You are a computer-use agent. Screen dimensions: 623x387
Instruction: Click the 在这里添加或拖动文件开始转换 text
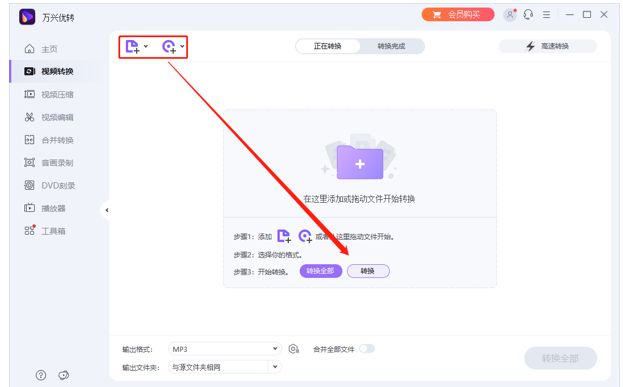(x=359, y=199)
